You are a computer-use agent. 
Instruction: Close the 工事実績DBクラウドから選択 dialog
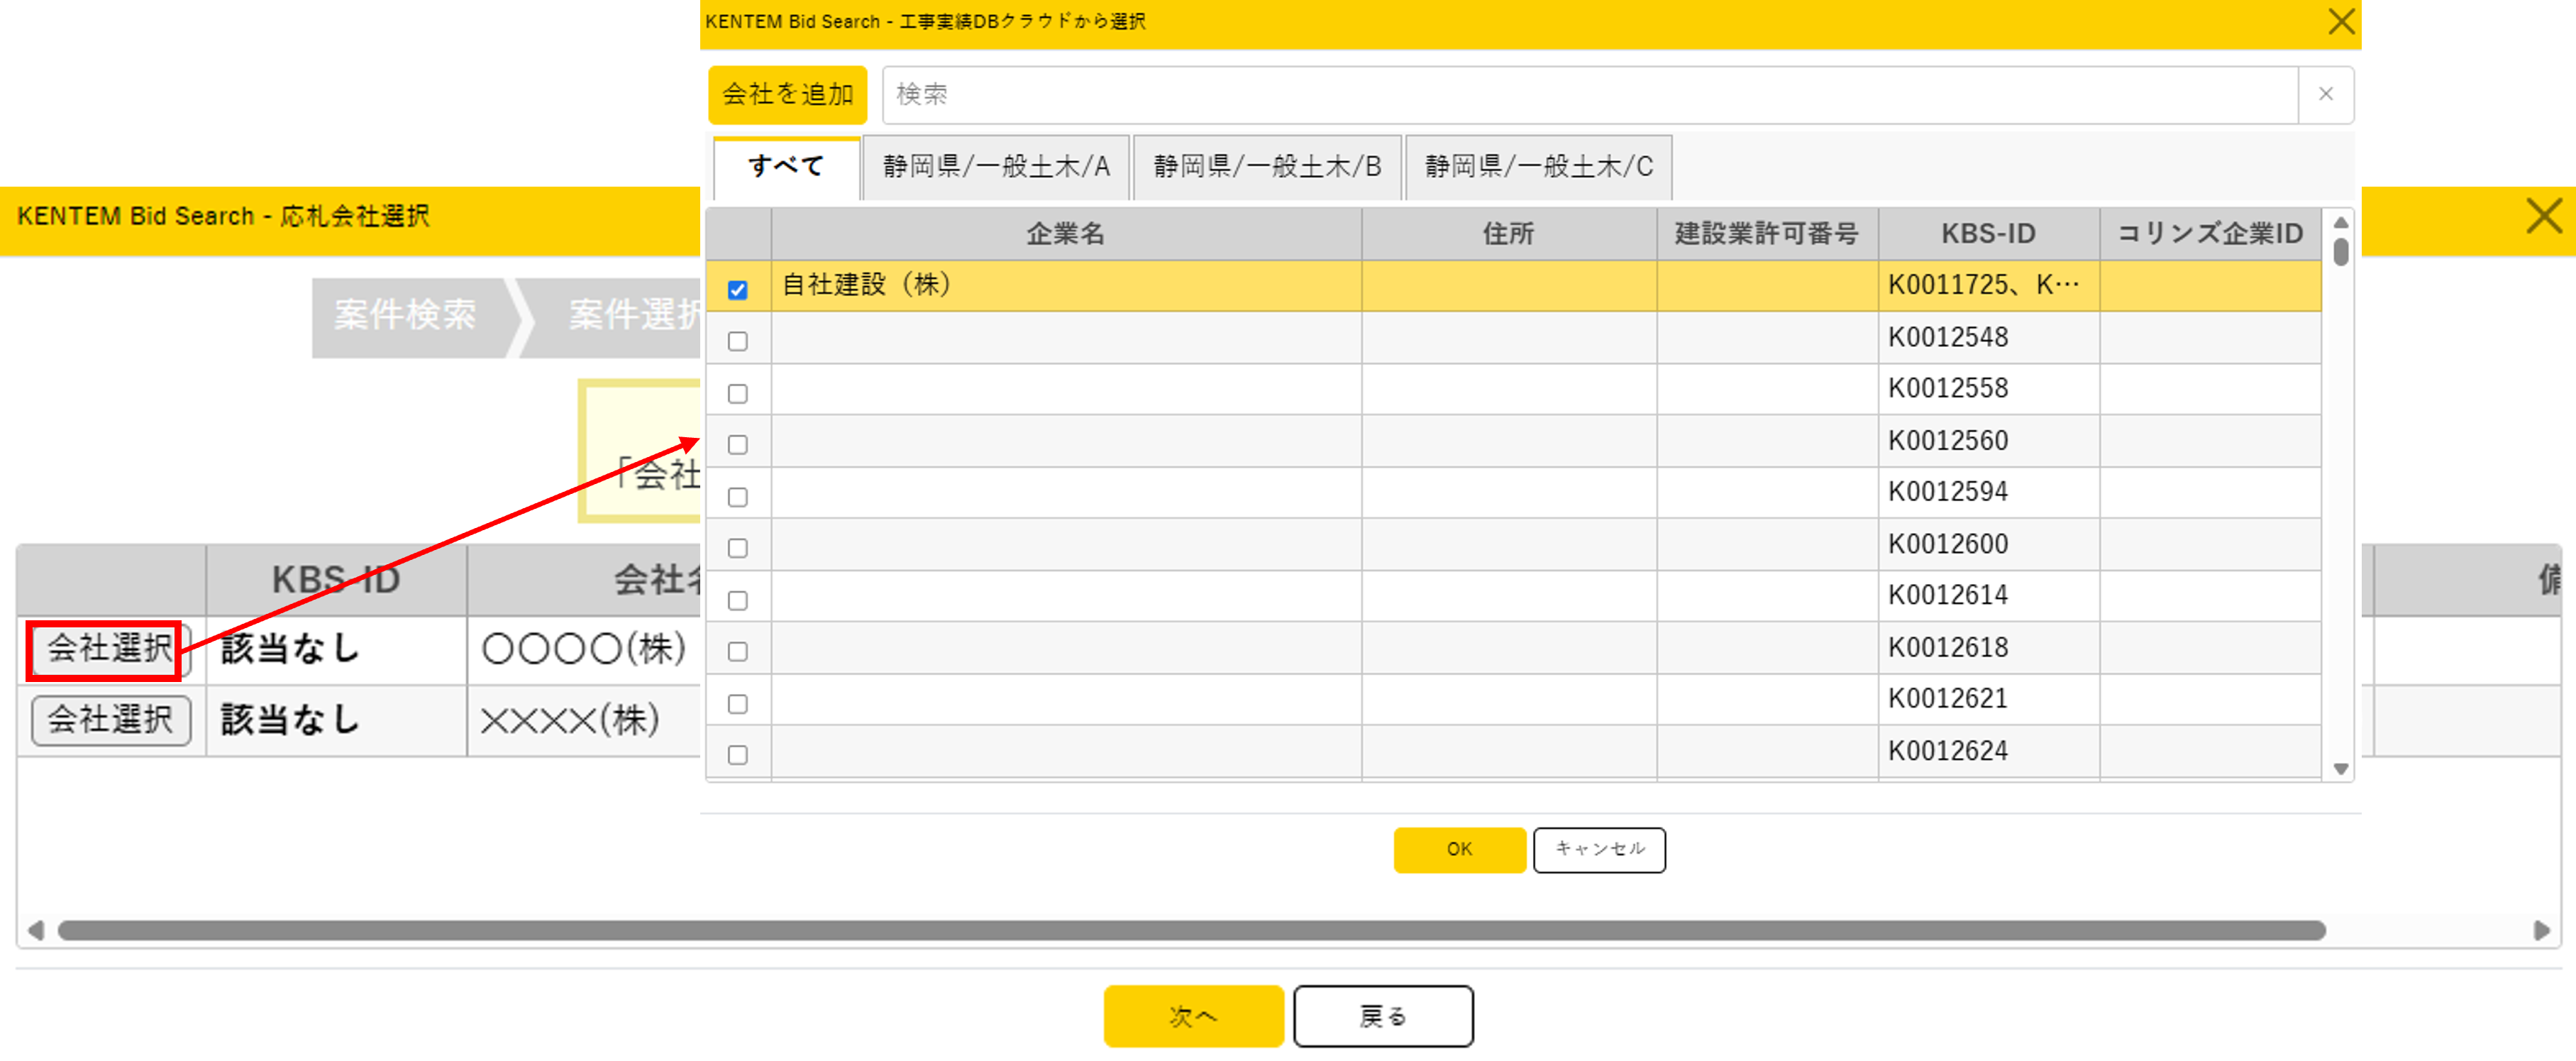coord(2341,21)
